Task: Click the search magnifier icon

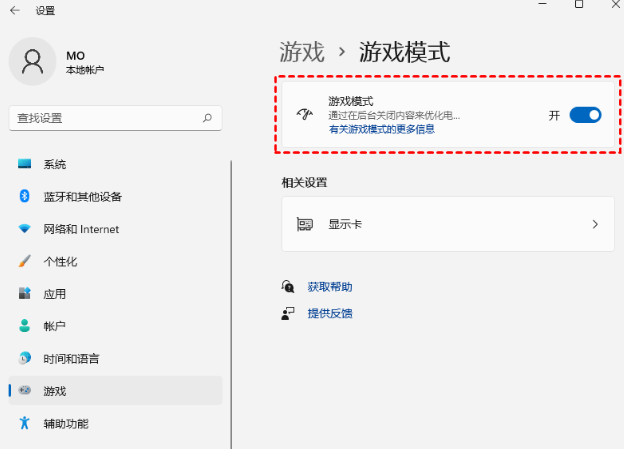Action: click(x=207, y=118)
